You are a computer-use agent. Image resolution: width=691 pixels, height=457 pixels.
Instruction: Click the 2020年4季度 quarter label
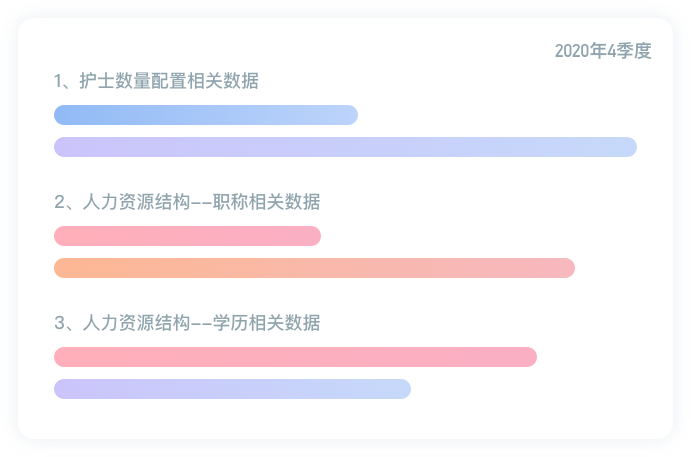click(603, 51)
